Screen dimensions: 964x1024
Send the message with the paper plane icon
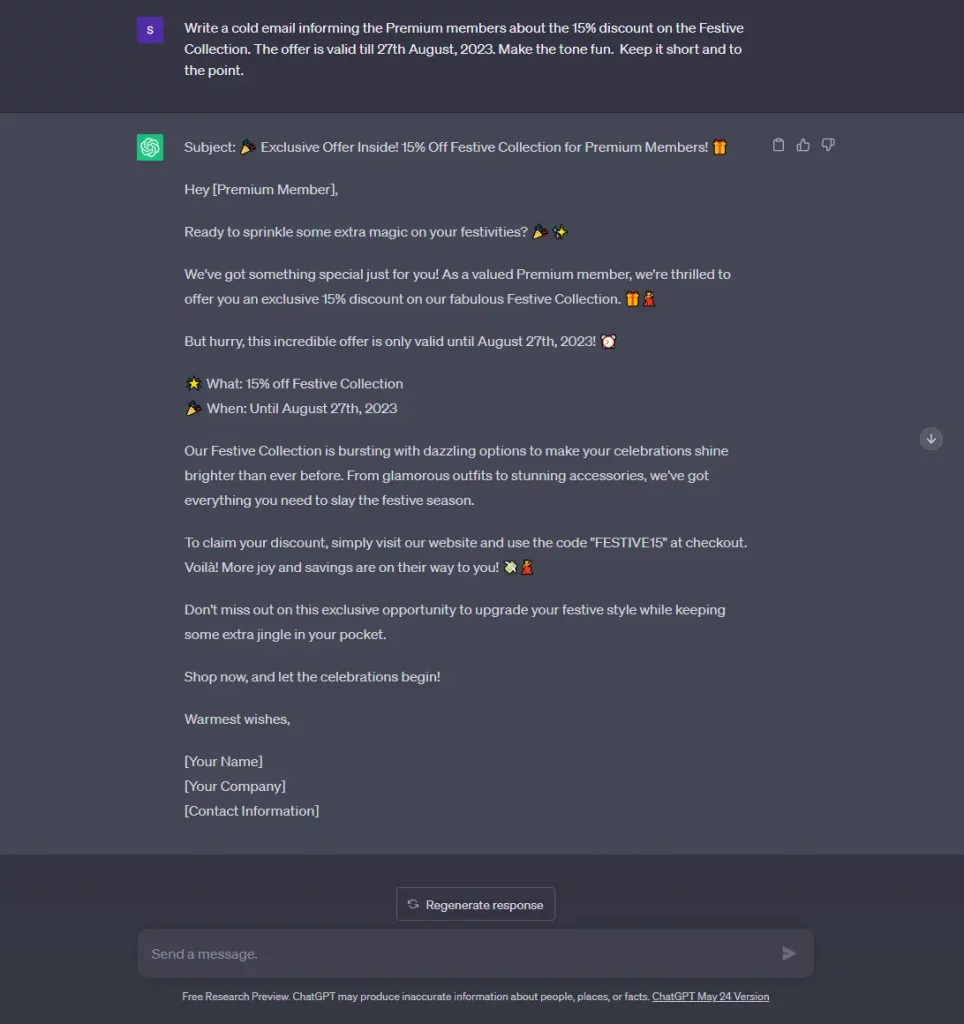point(788,953)
